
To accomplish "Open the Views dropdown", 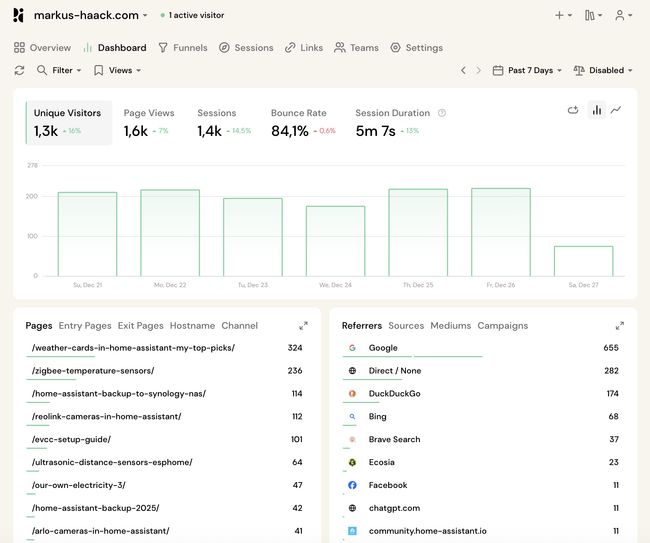I will 117,70.
